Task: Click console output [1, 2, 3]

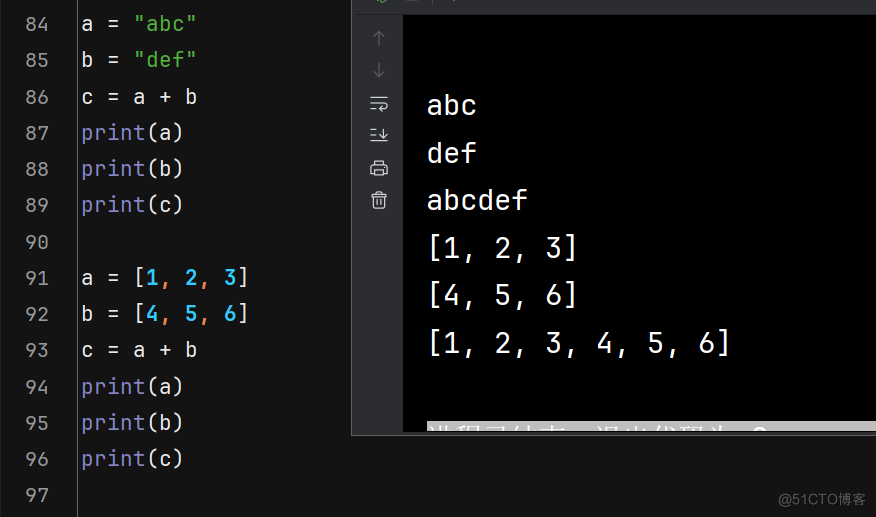Action: (x=502, y=248)
